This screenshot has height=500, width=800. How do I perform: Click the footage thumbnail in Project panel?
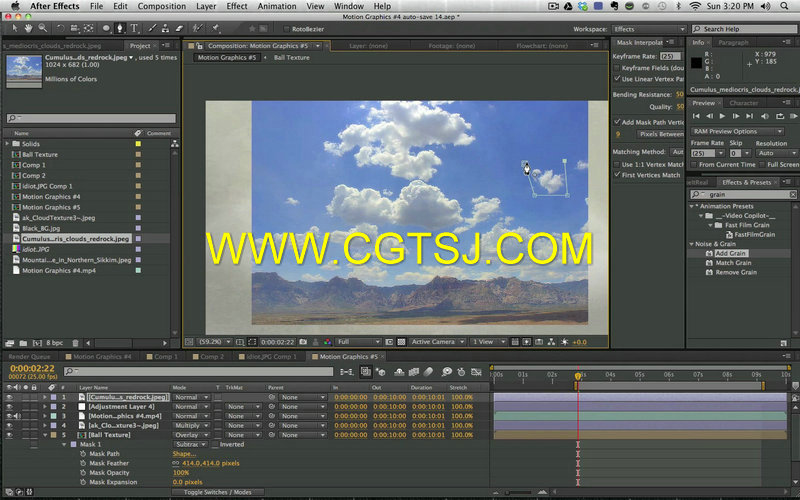(24, 71)
